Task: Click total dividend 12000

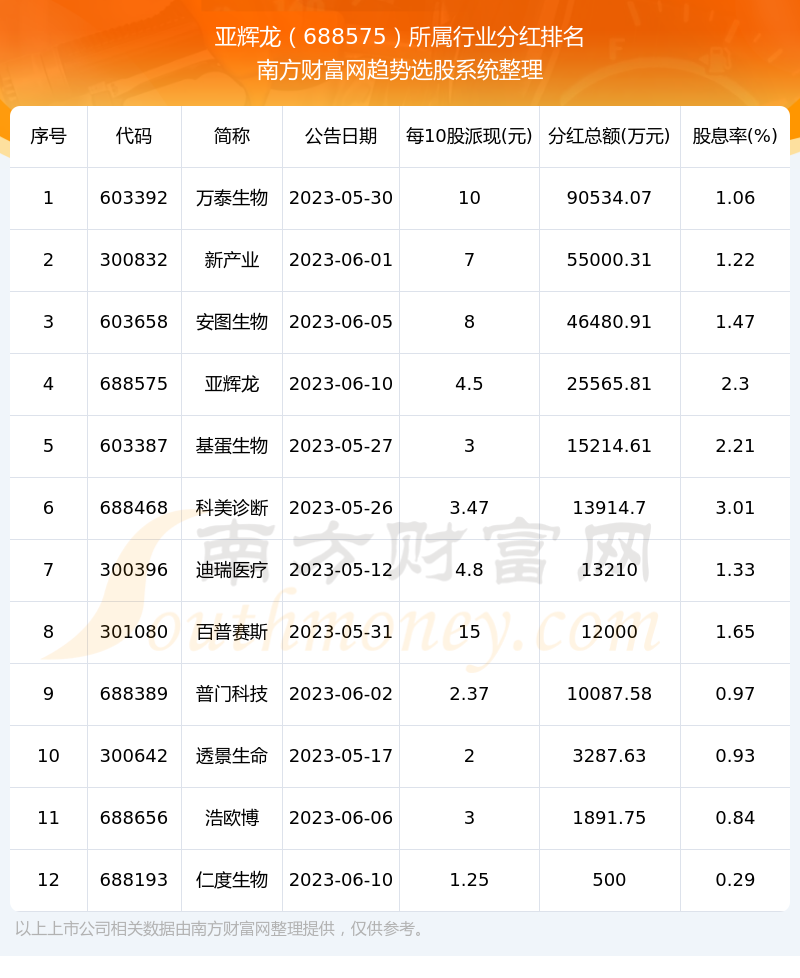Action: point(609,632)
